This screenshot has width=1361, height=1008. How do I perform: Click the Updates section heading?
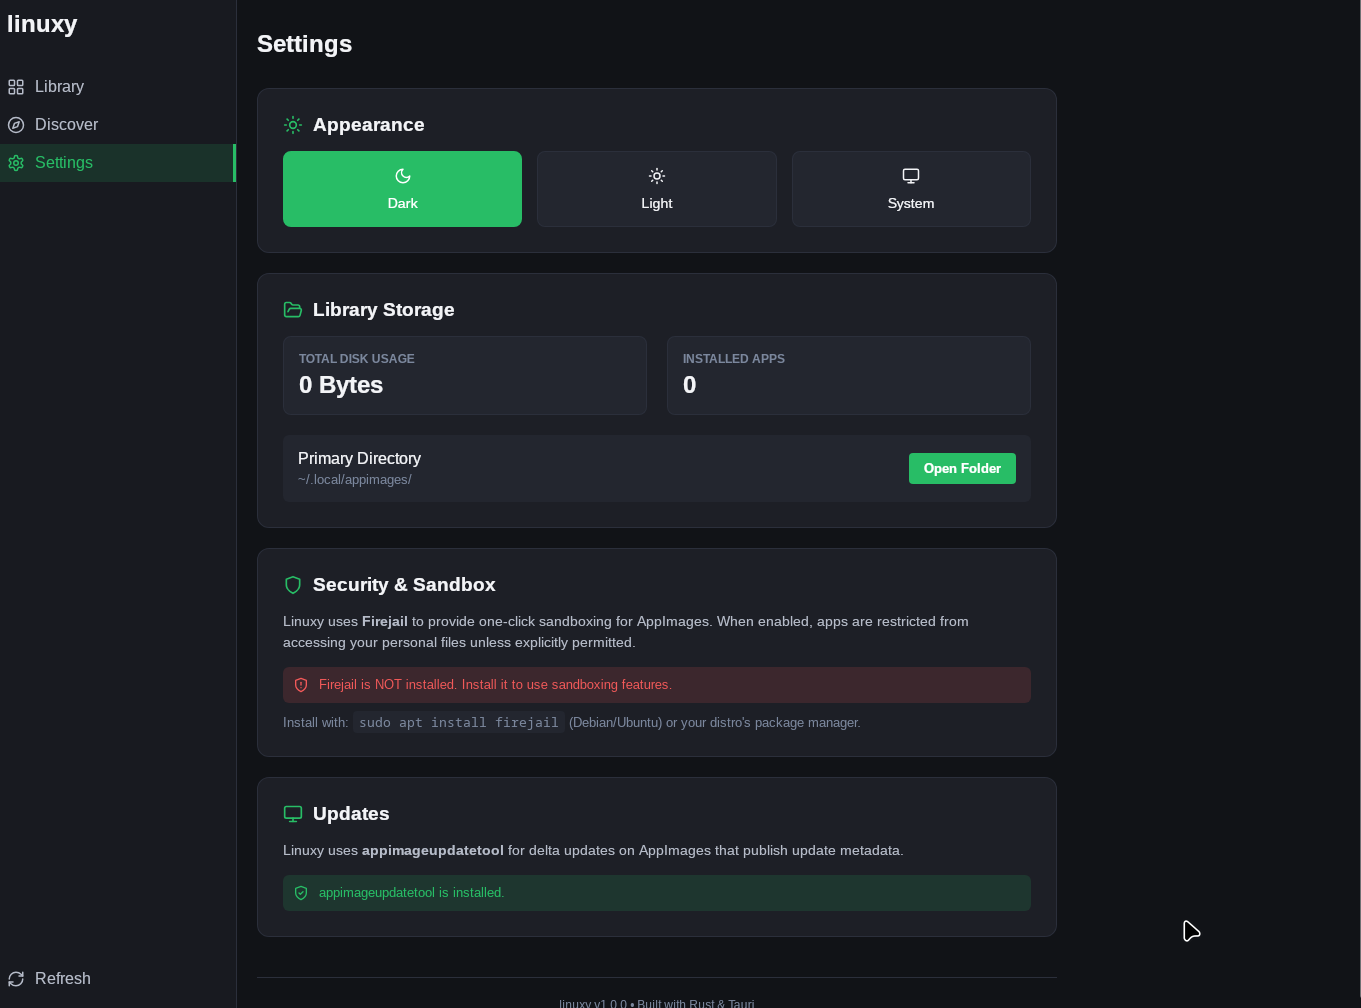351,814
